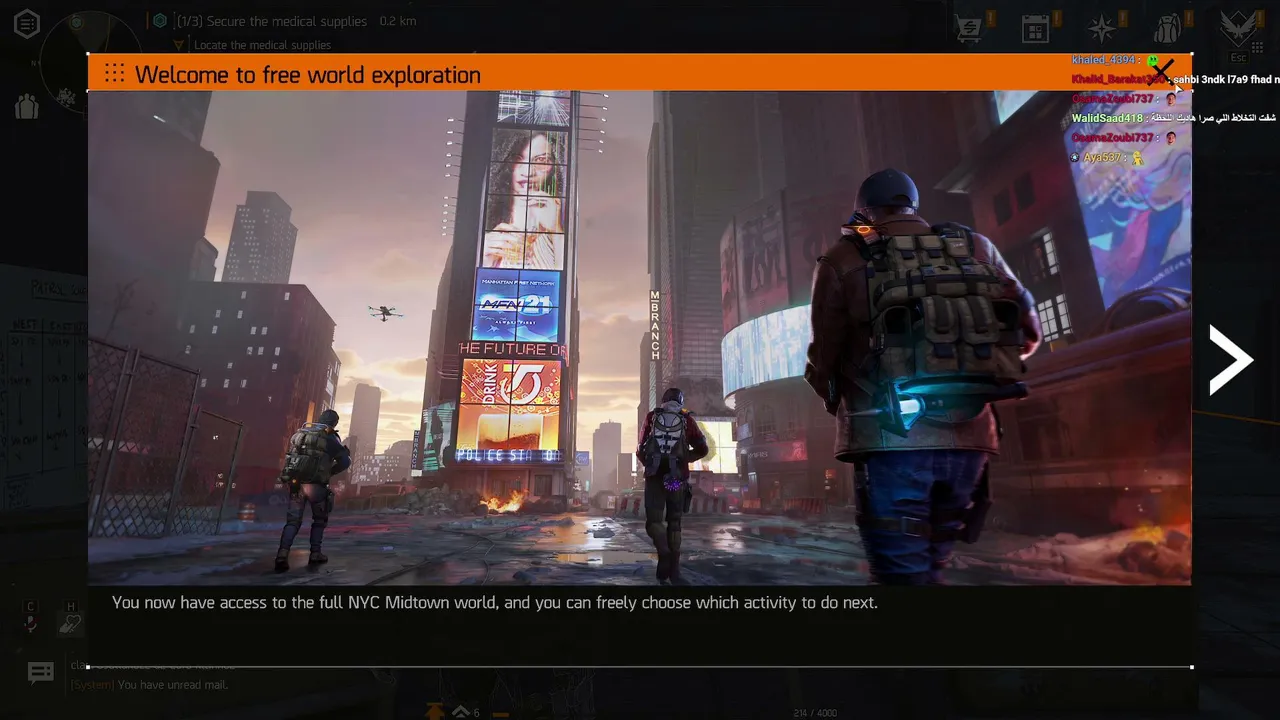Click the Times Square tutorial artwork

click(x=639, y=338)
